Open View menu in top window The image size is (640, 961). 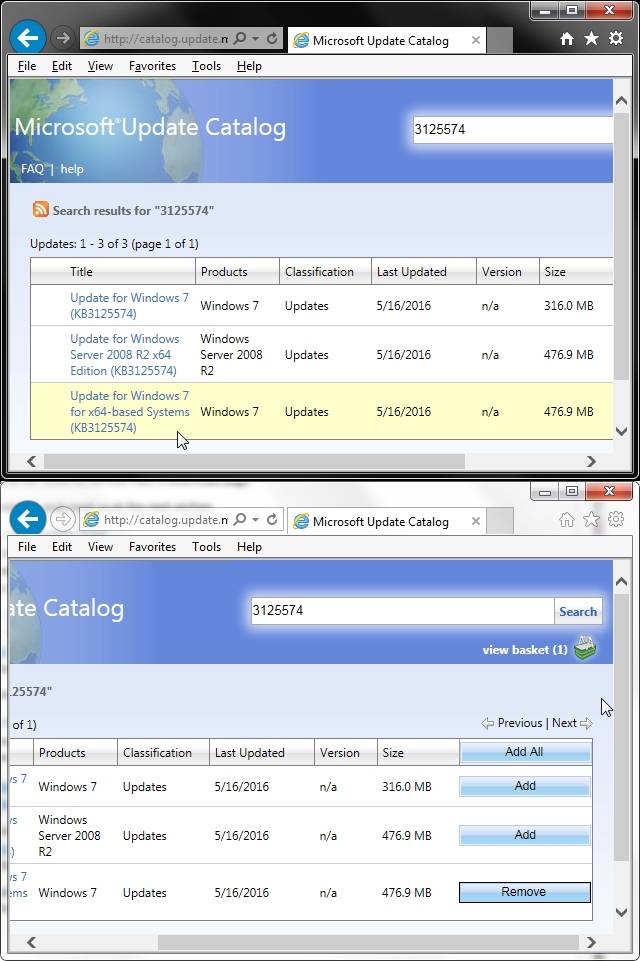point(101,66)
